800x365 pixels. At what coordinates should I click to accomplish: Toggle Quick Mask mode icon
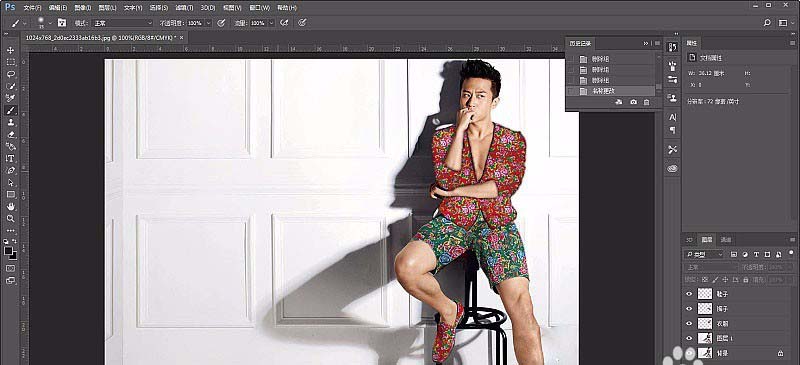[x=11, y=267]
